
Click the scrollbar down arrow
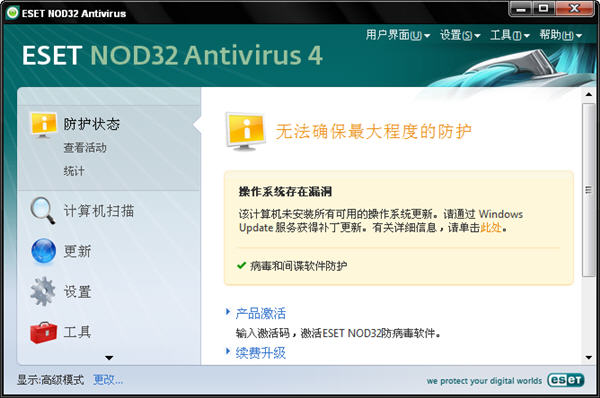coord(589,358)
